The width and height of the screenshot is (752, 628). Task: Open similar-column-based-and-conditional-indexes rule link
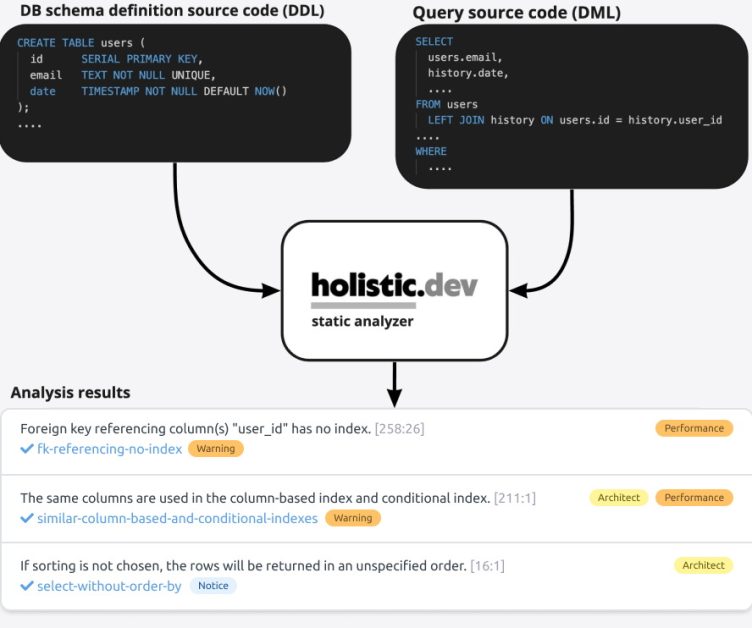[x=177, y=518]
